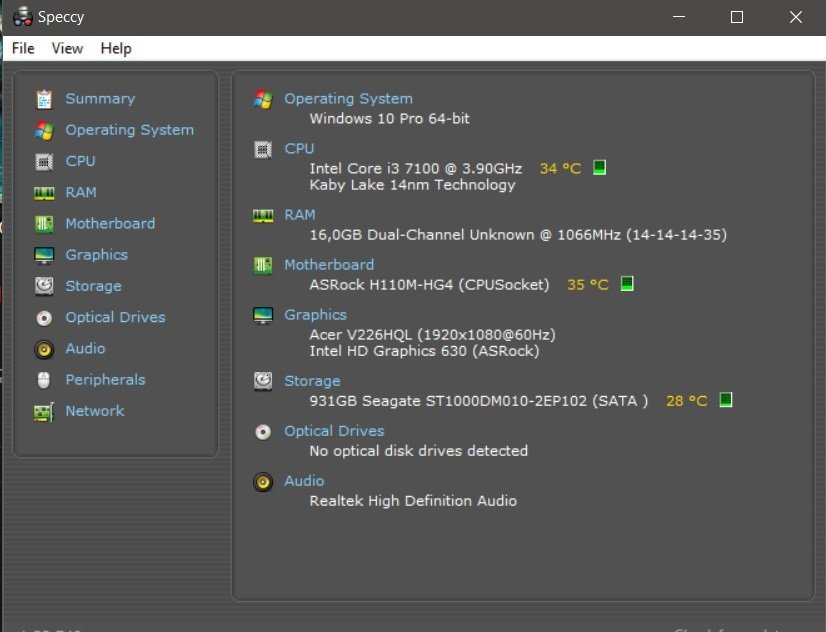Open Audio section via speaker icon

point(44,349)
